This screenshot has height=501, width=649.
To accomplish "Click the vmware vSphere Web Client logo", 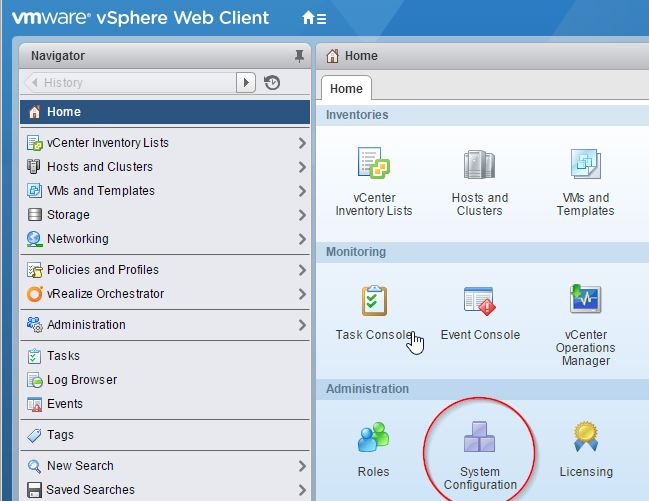I will point(141,18).
